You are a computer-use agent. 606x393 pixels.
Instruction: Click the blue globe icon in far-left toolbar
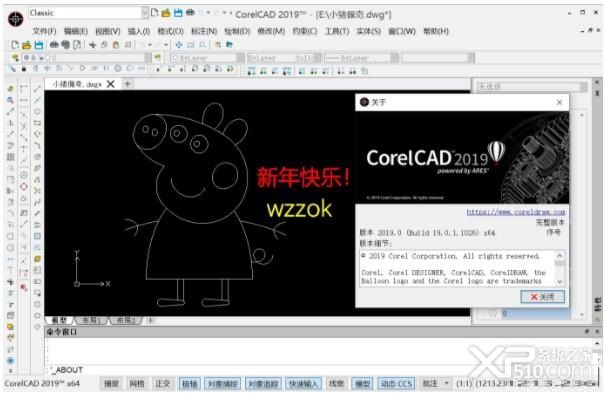pos(10,361)
